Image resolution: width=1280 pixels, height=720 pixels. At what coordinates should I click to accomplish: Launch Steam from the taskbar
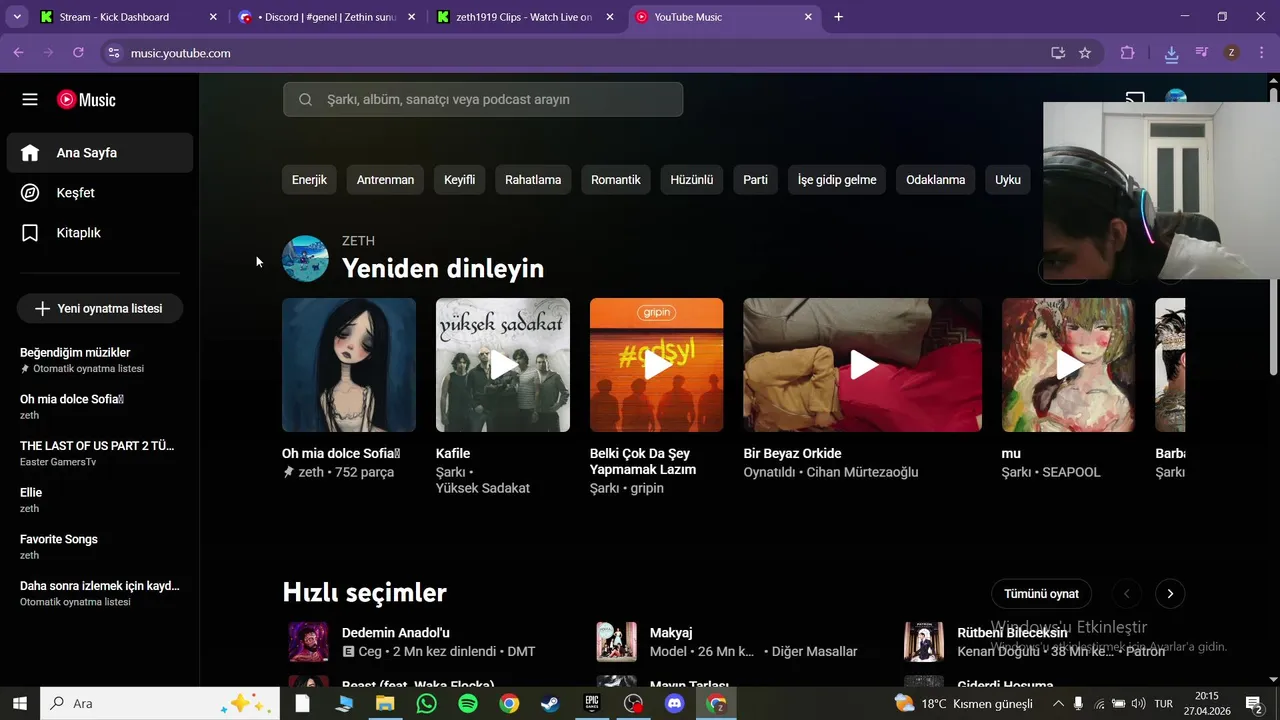[x=550, y=704]
